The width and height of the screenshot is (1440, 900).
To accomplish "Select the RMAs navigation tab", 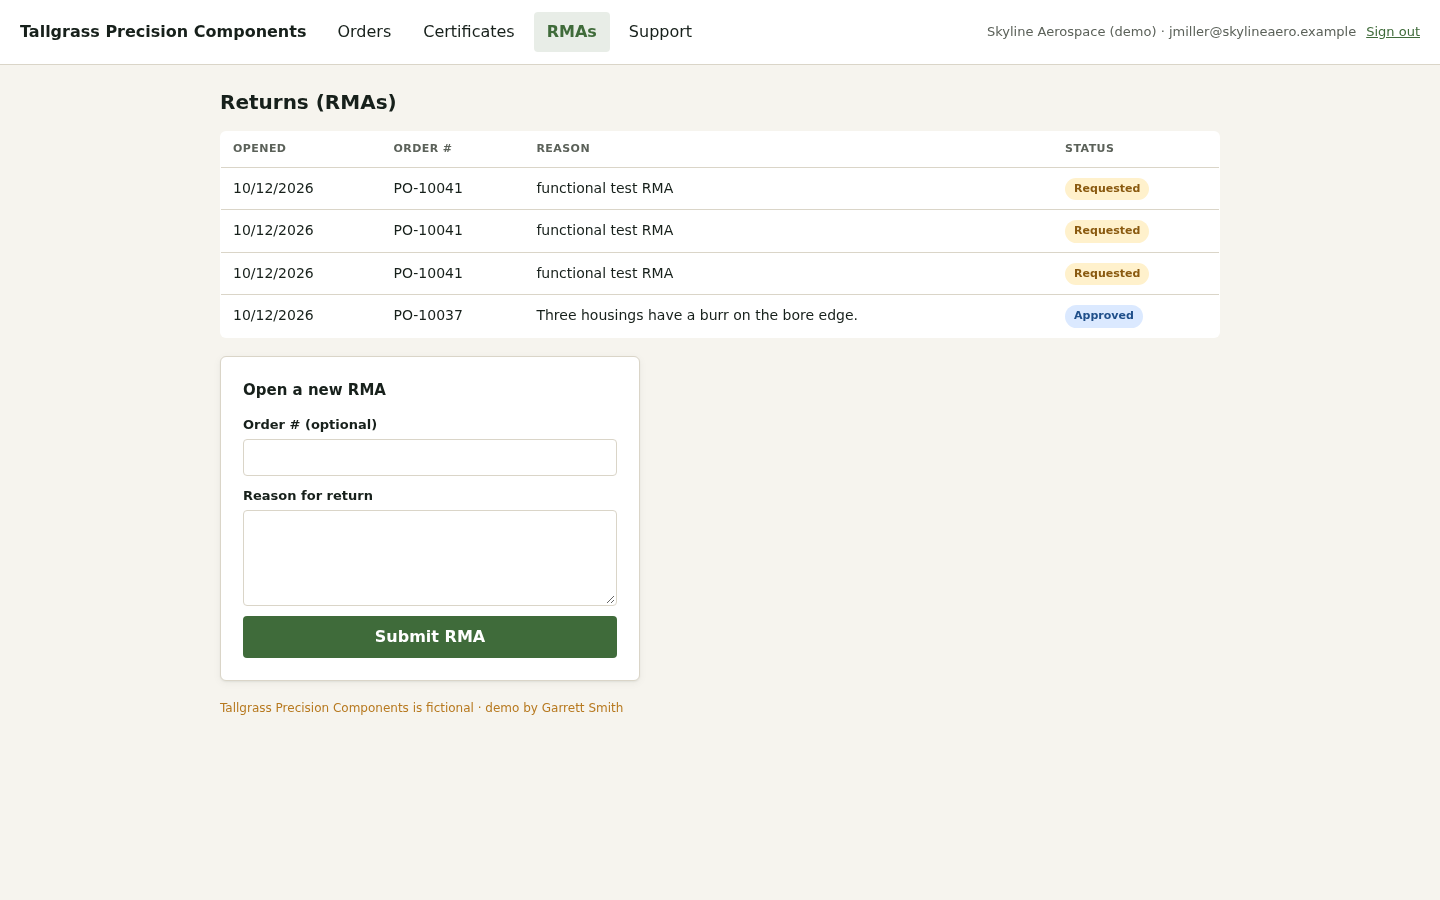I will tap(571, 32).
